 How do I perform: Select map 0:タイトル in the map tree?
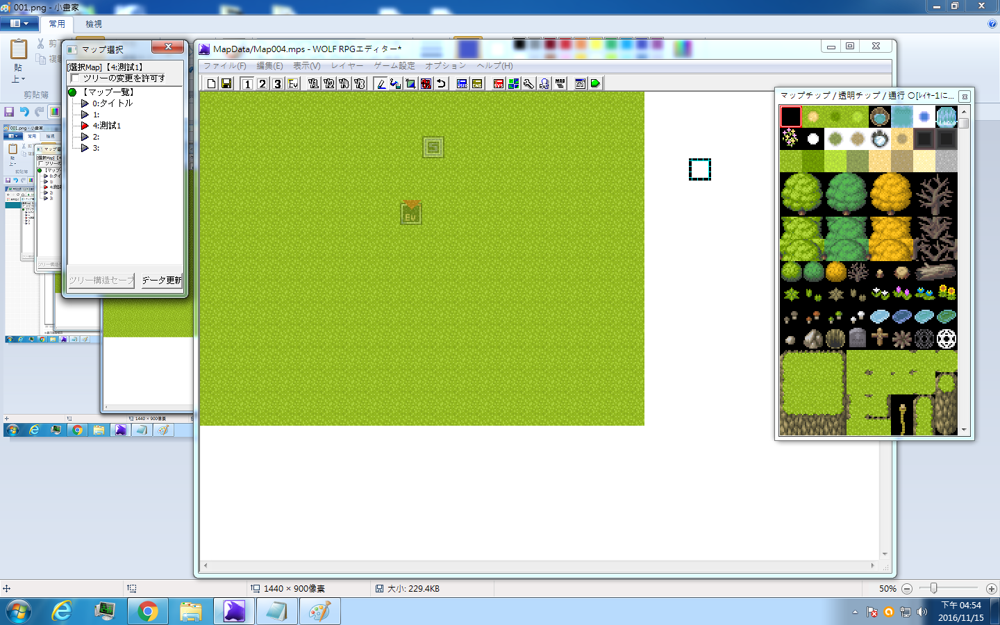pyautogui.click(x=112, y=103)
